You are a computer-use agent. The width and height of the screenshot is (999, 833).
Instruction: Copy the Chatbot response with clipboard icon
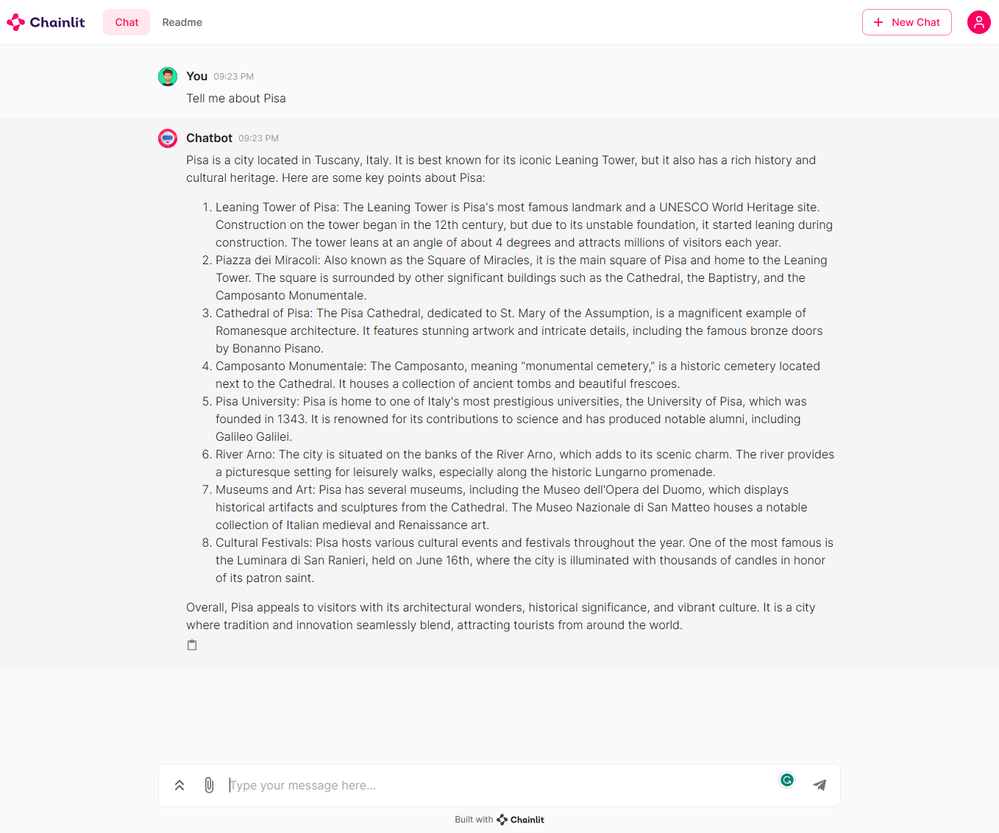tap(192, 645)
